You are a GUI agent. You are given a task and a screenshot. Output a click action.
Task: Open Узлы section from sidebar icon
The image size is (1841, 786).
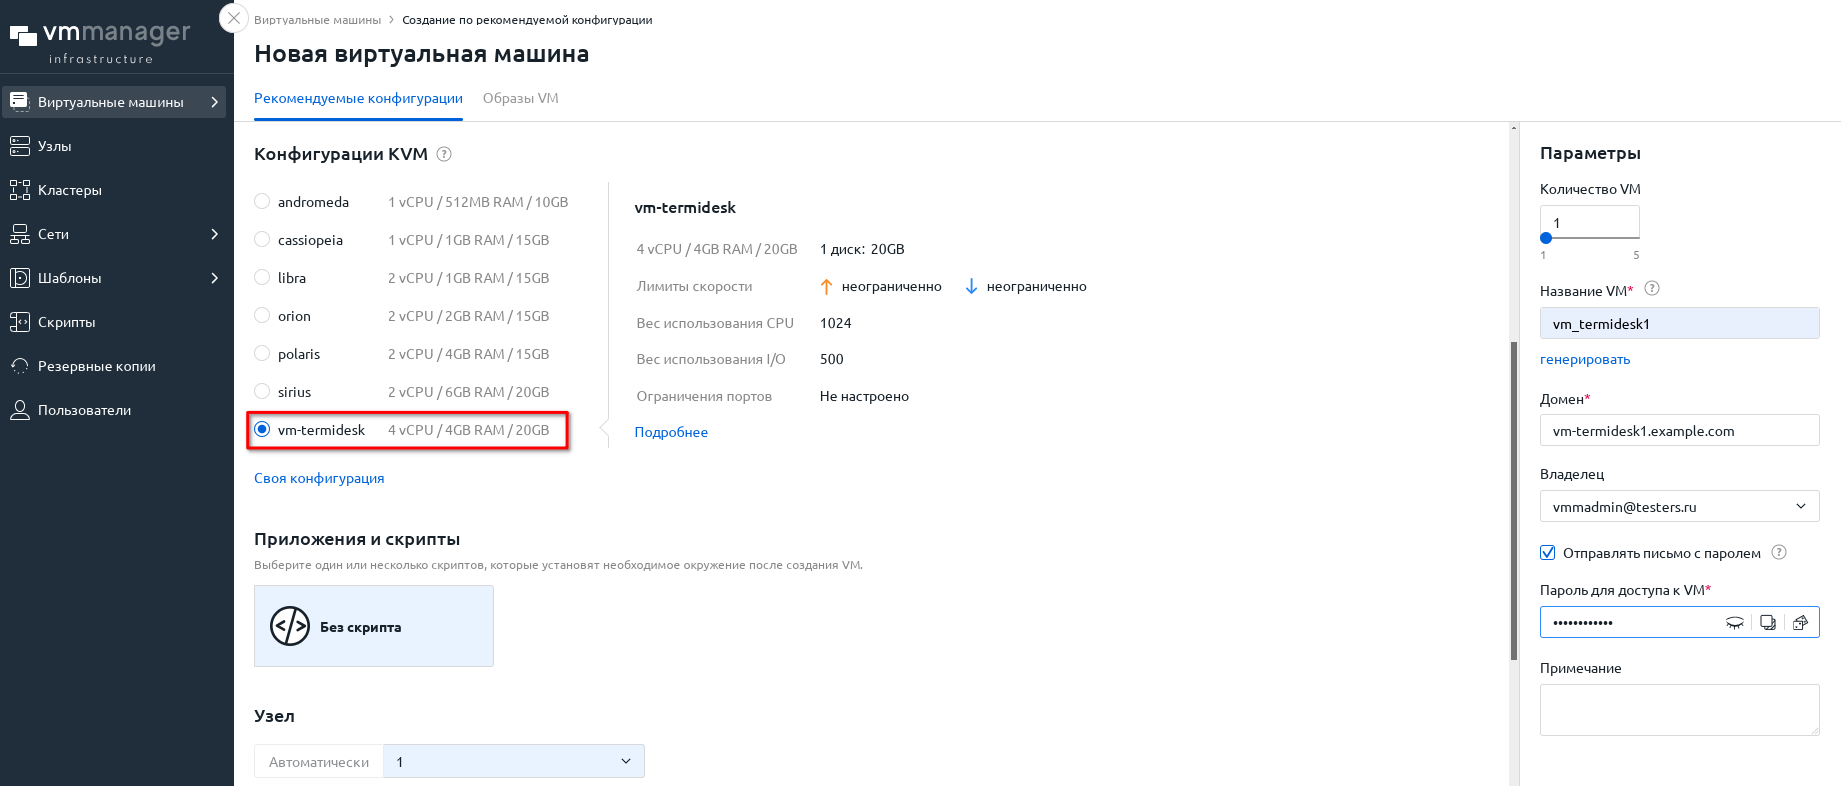pos(20,146)
